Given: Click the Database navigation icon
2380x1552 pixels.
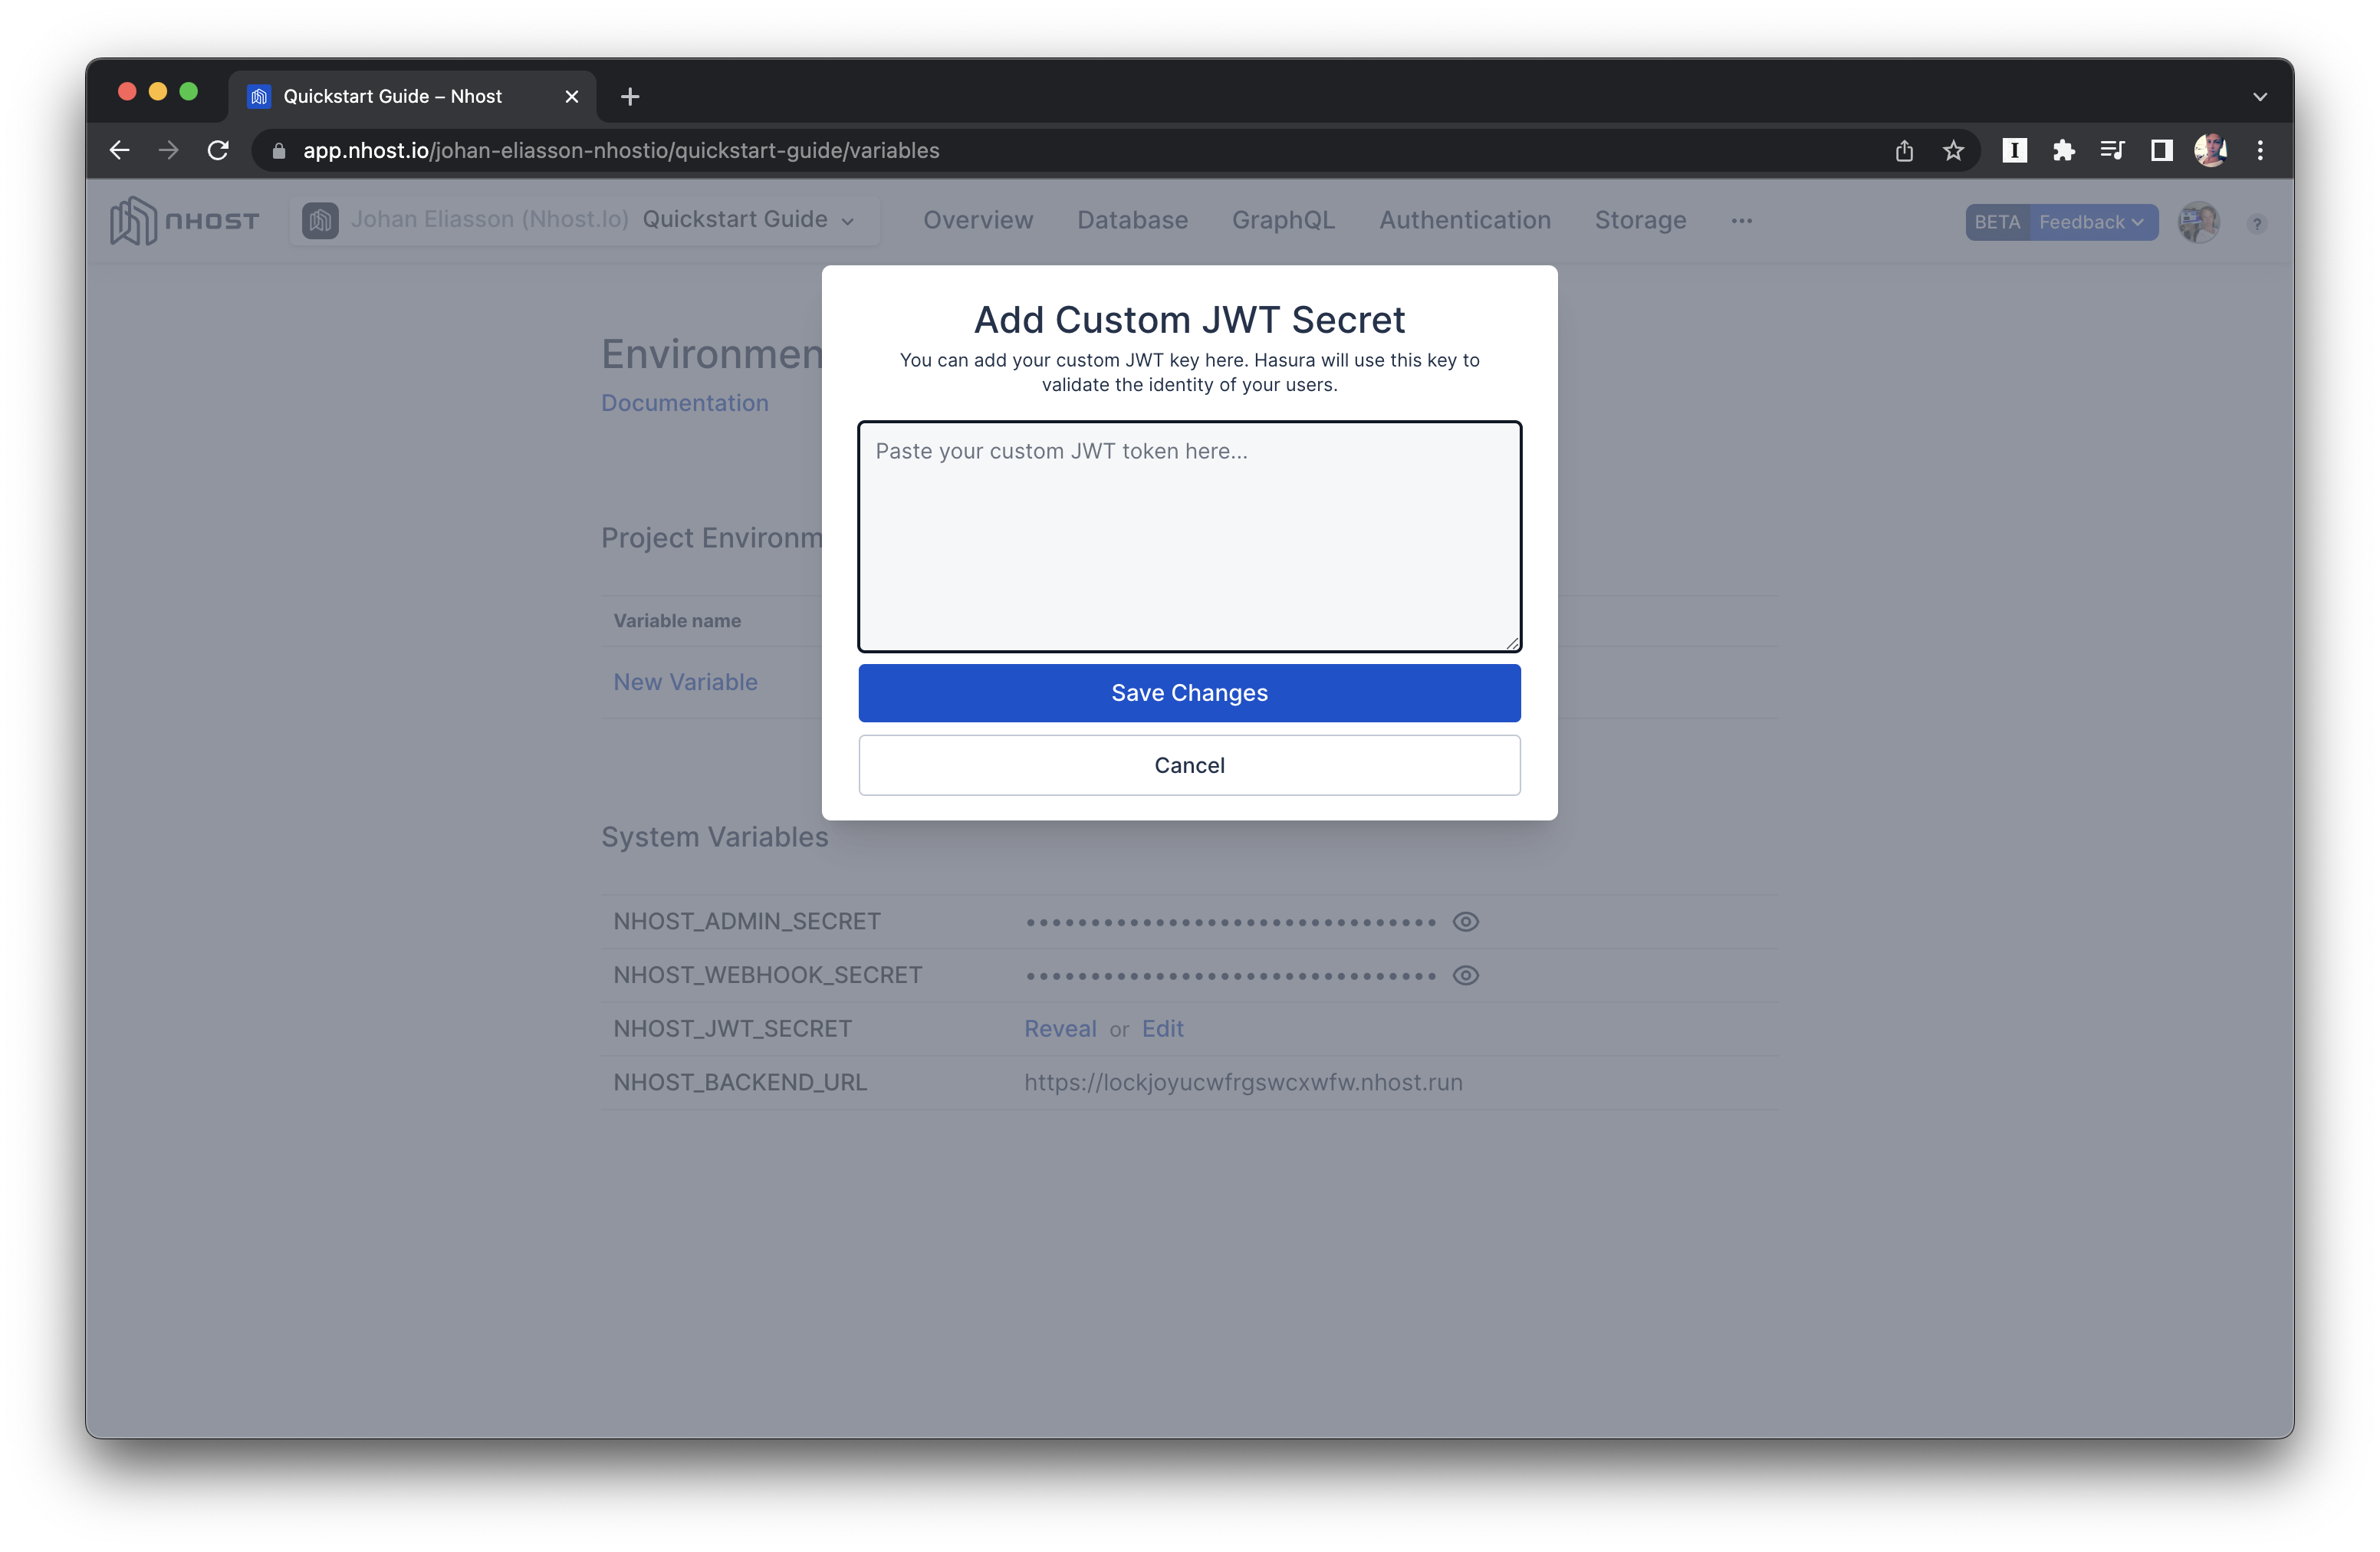Looking at the screenshot, I should [1131, 222].
